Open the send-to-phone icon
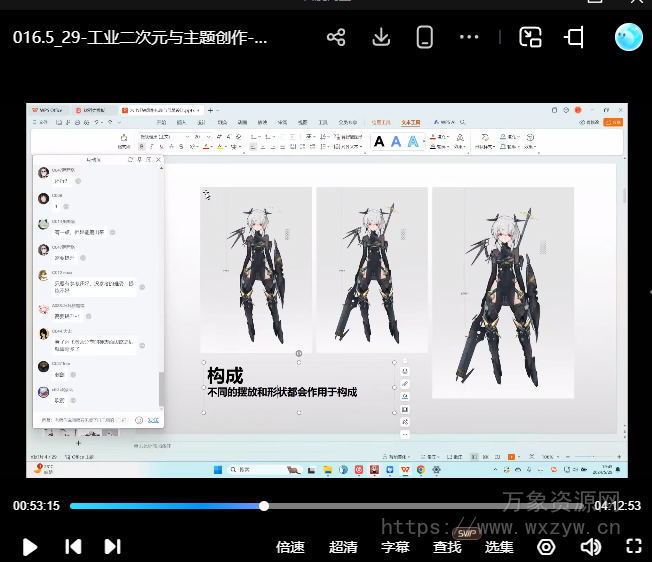The height and width of the screenshot is (562, 652). tap(425, 38)
